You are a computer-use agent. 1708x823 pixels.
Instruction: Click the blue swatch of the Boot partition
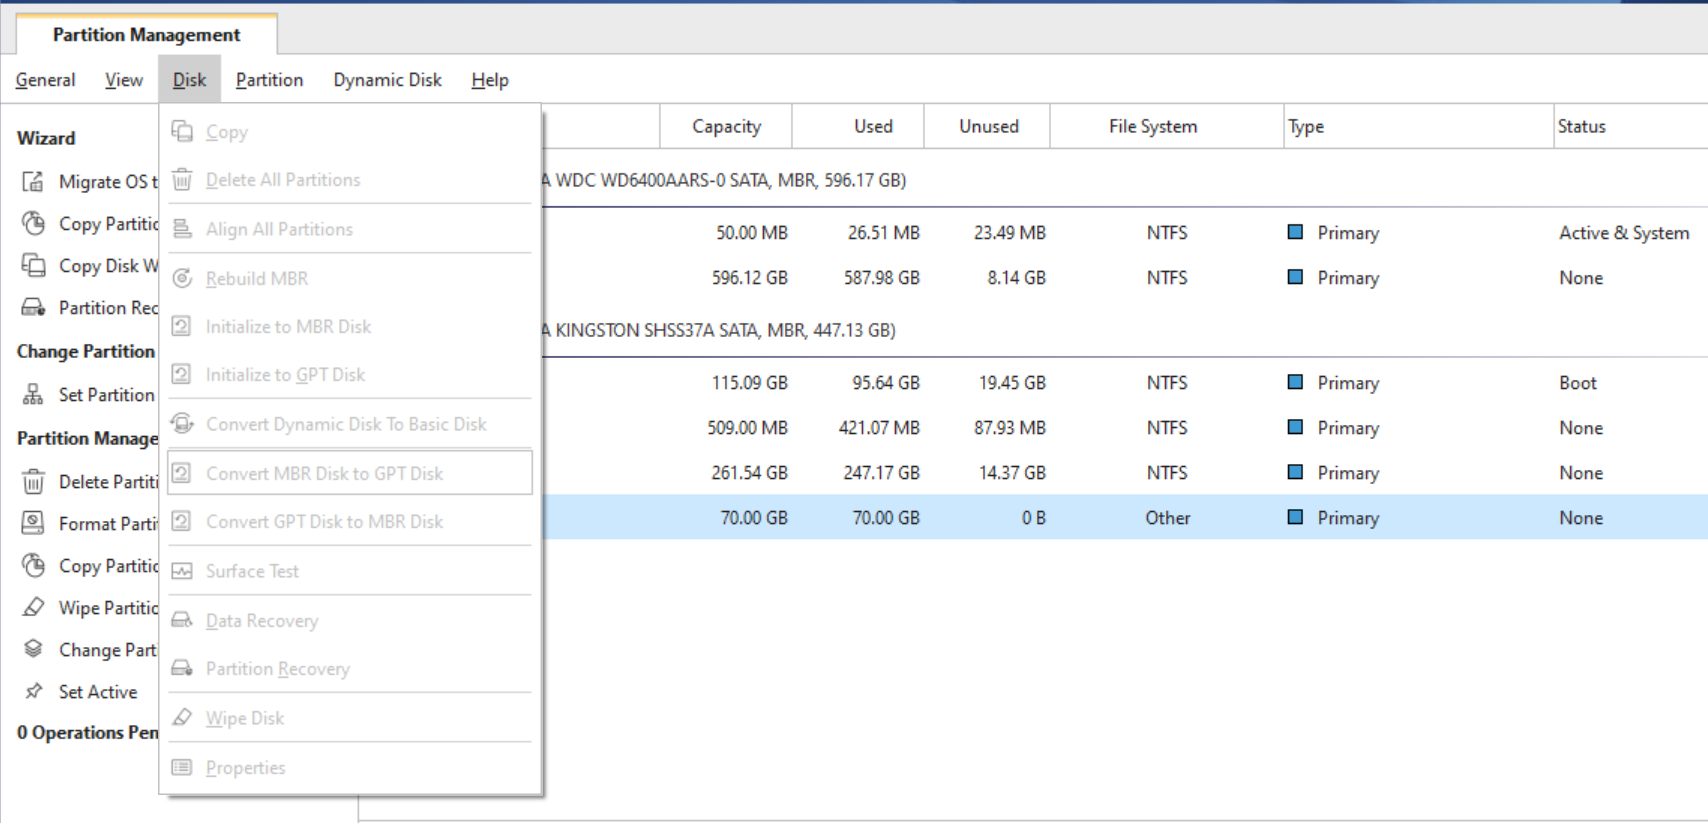pos(1295,382)
